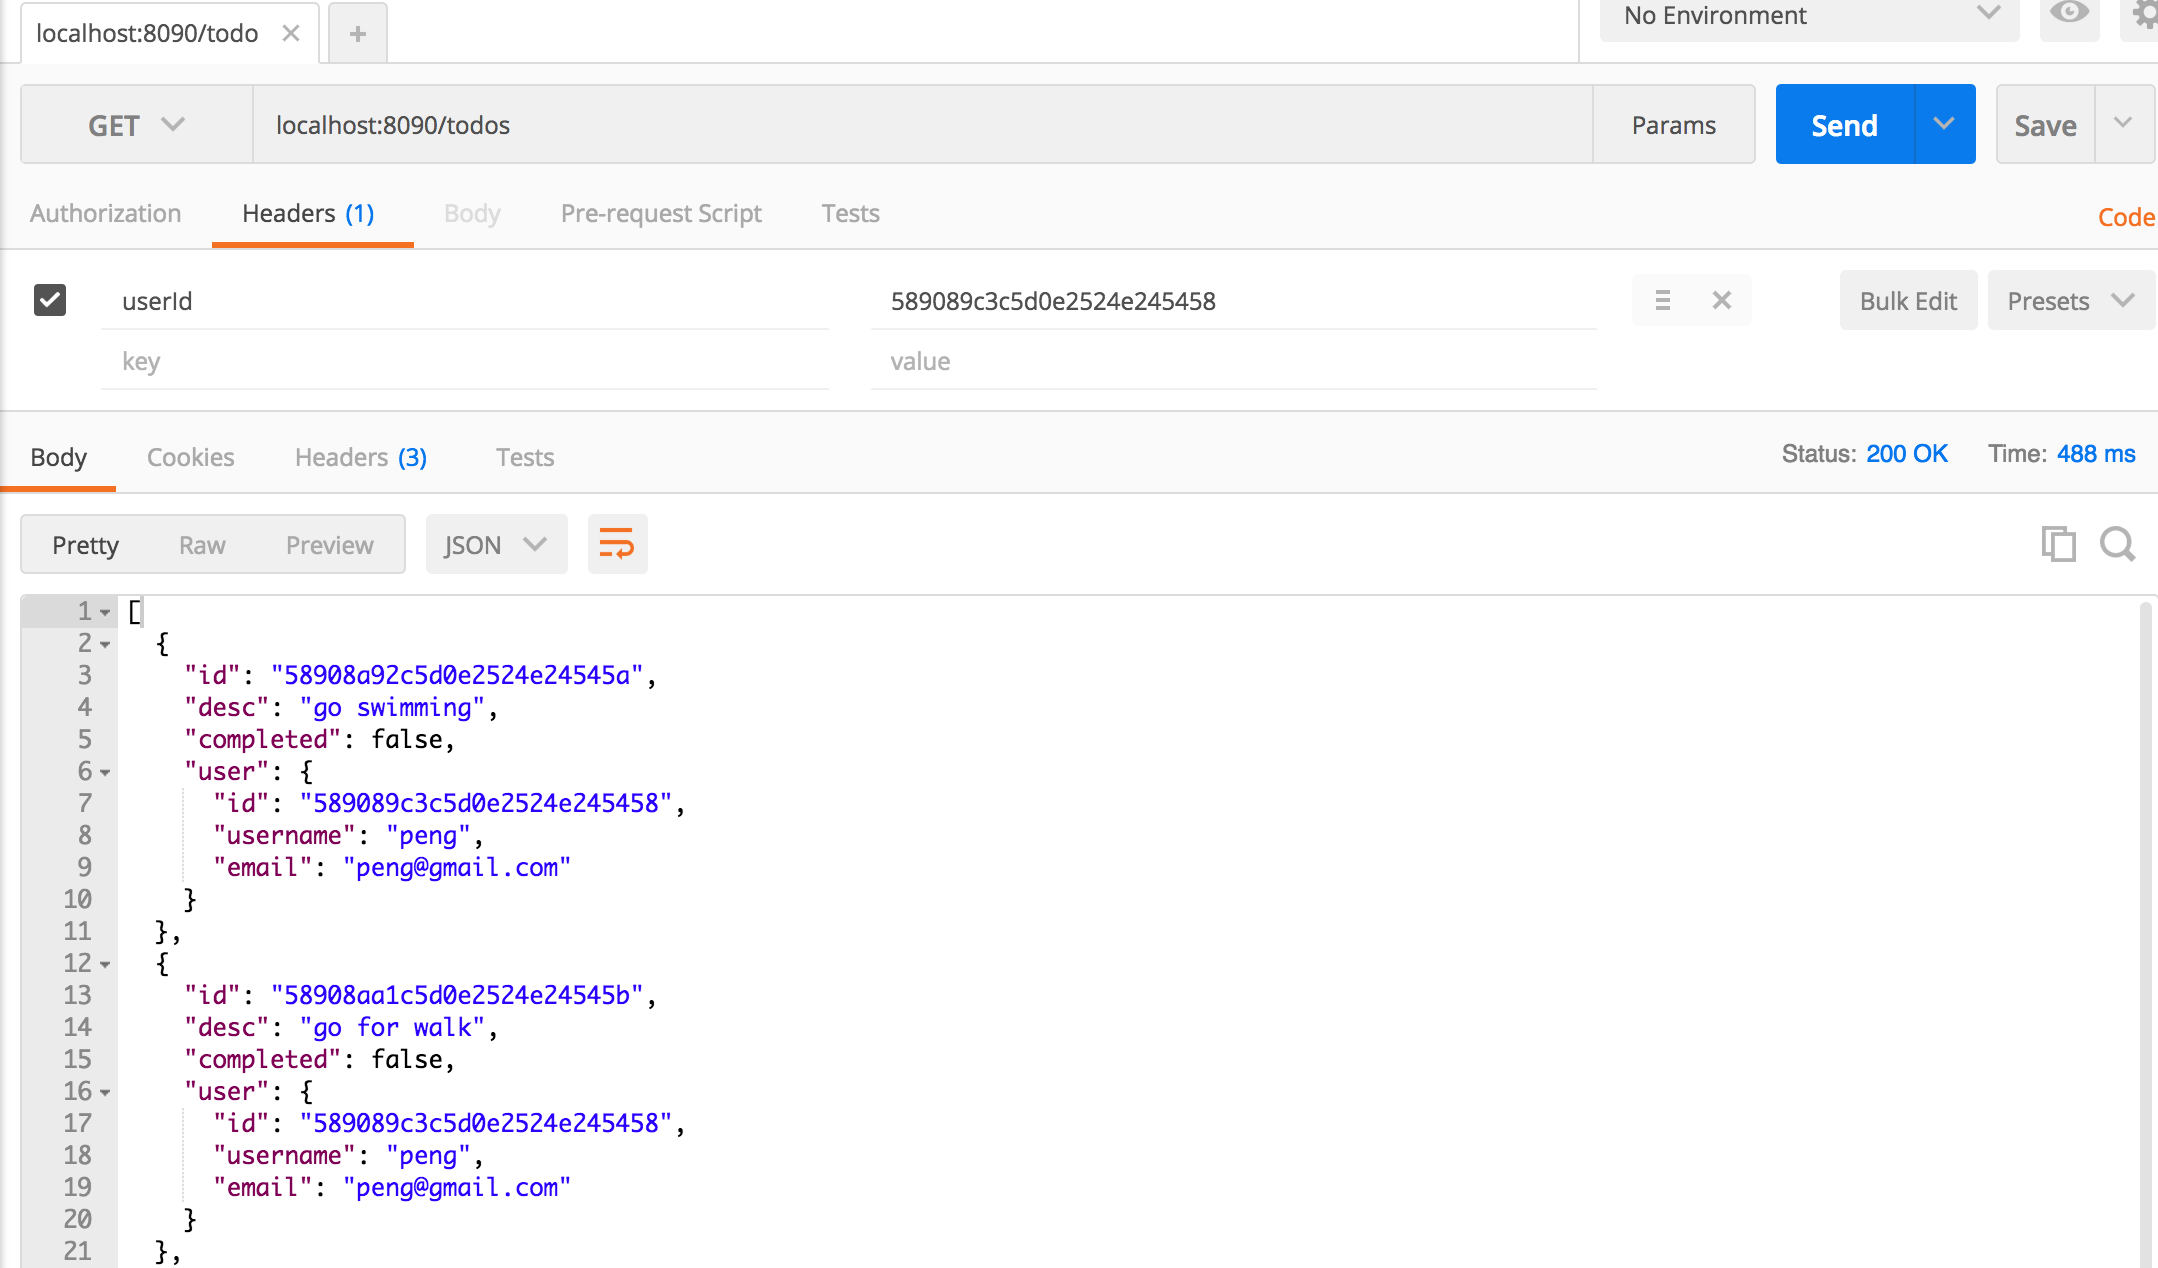Expand the Send button arrow options

[x=1944, y=125]
